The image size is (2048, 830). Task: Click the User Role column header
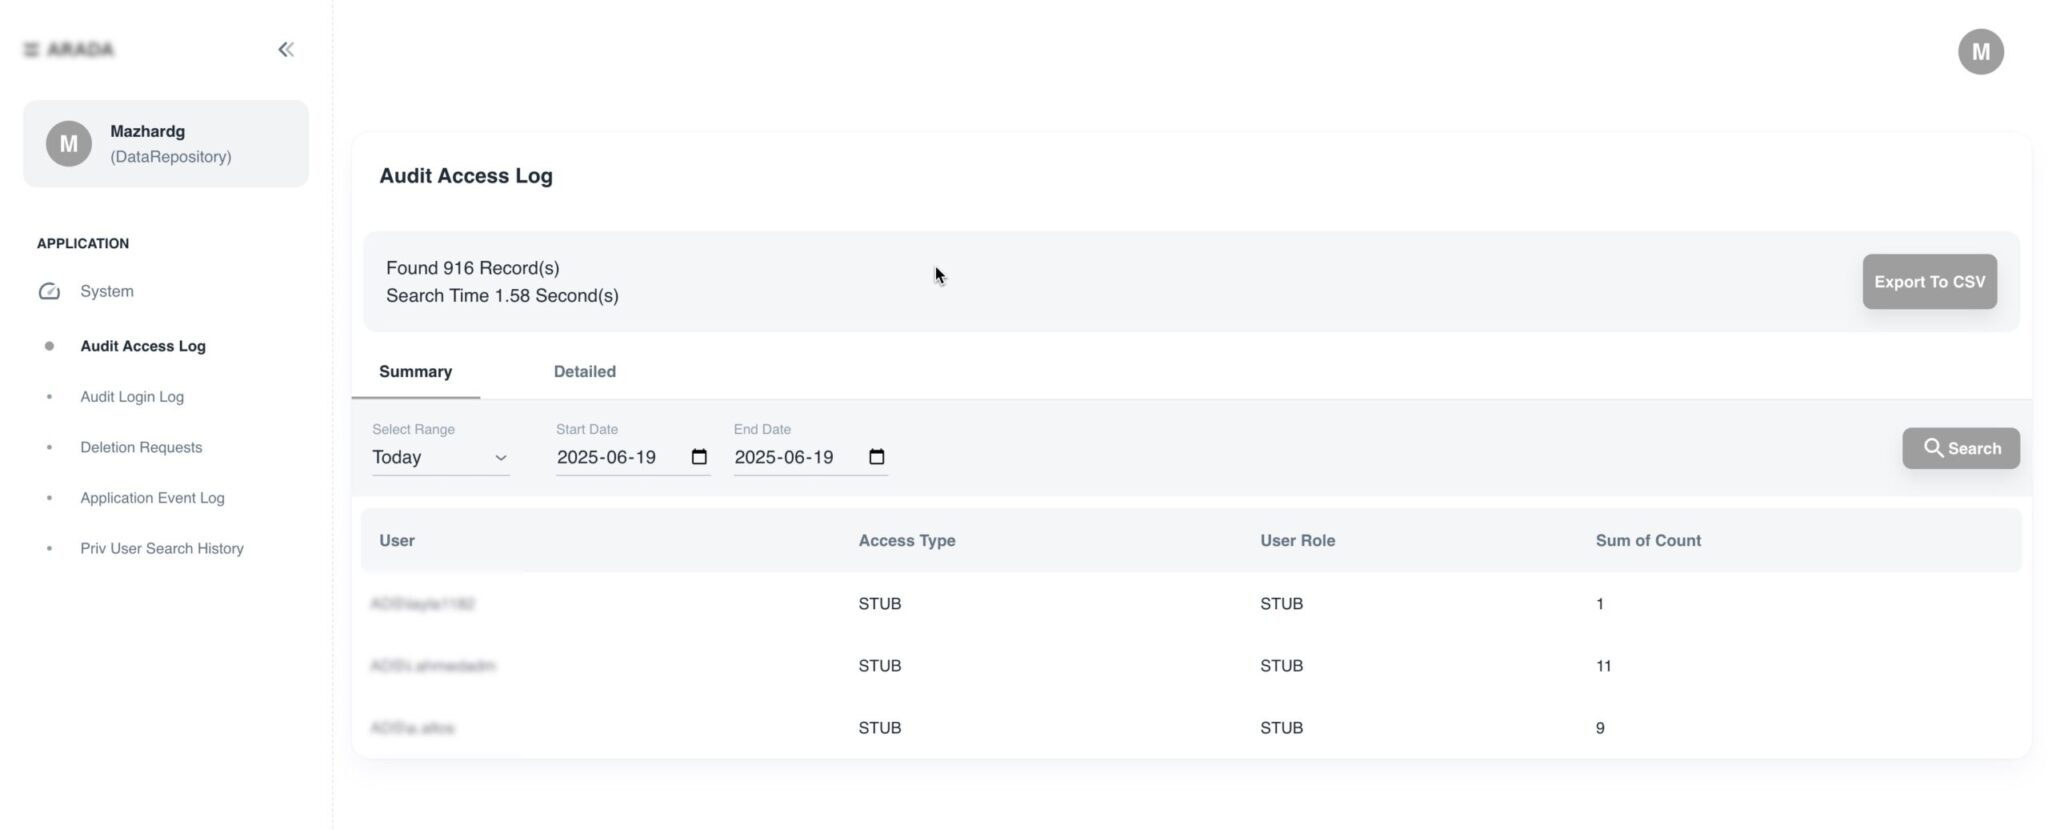[1297, 540]
